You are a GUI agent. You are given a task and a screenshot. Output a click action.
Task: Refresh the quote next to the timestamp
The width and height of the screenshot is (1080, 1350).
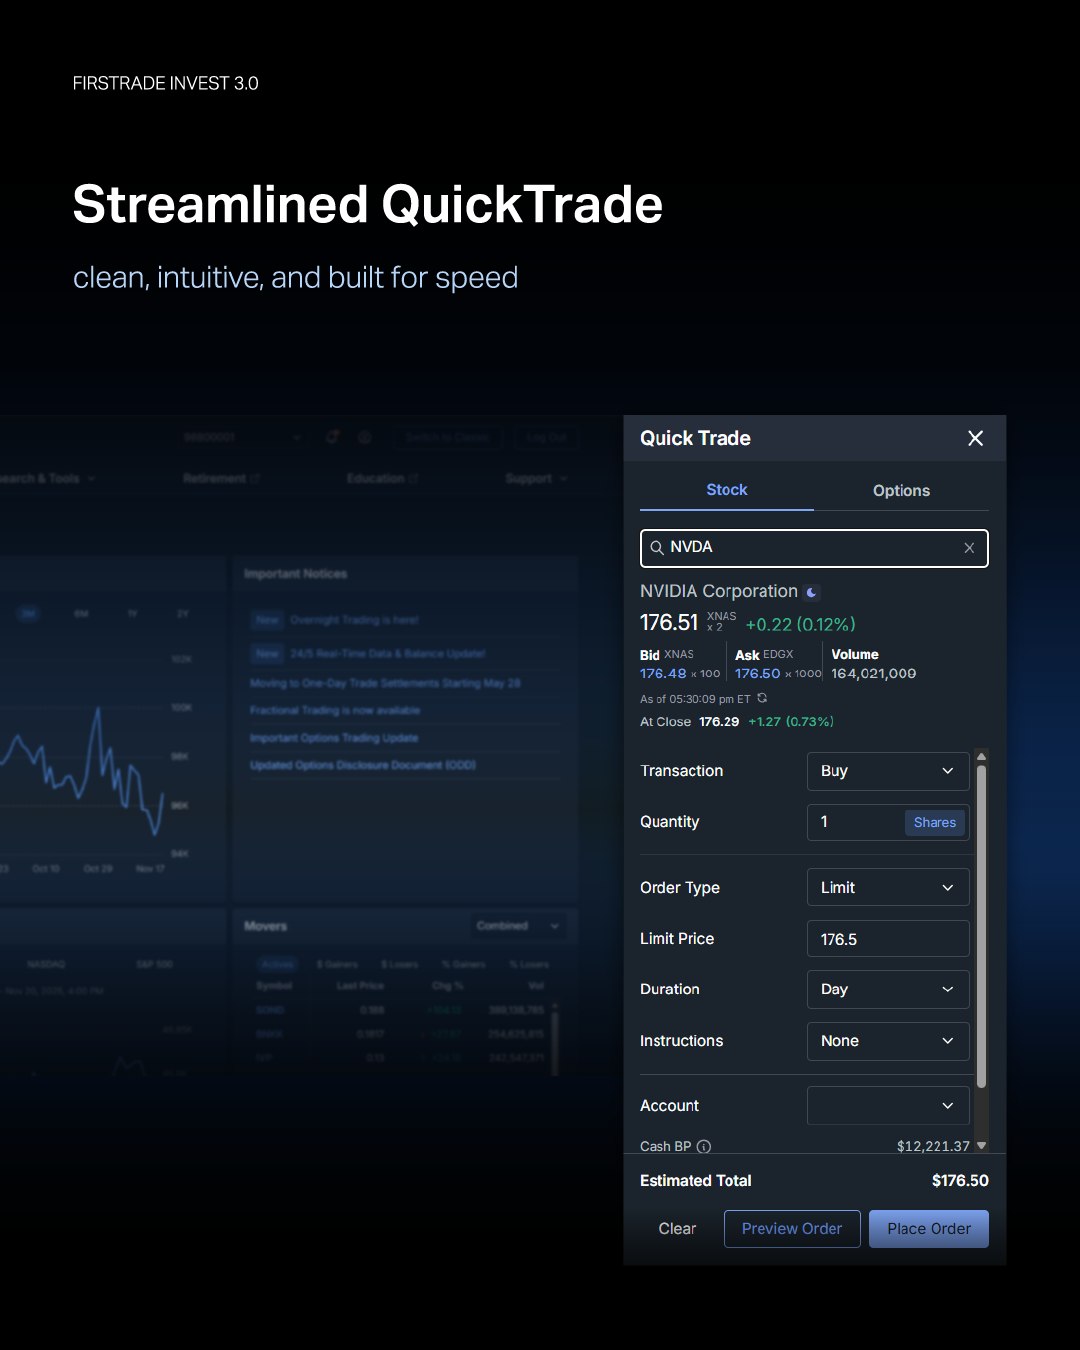(x=762, y=698)
